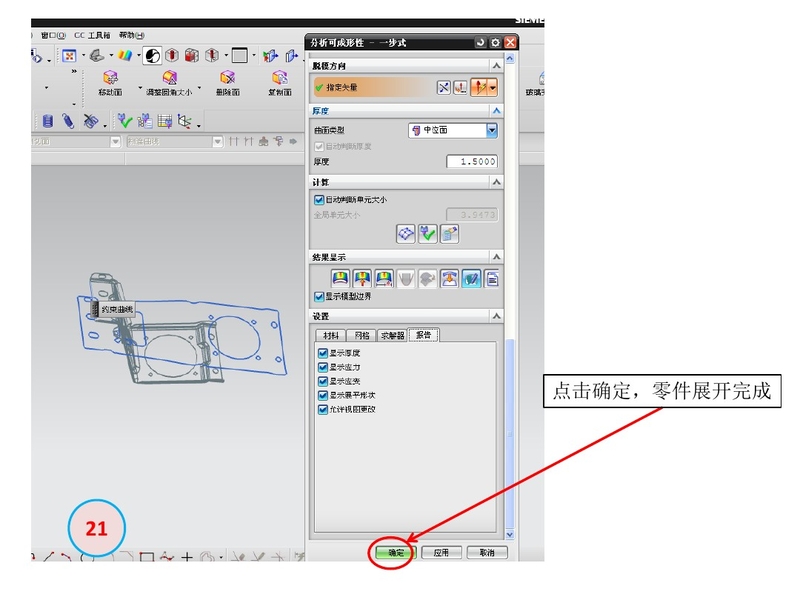Screen dimensions: 800x600
Task: Click the green checkmark validation toolbar icon
Action: [x=124, y=121]
